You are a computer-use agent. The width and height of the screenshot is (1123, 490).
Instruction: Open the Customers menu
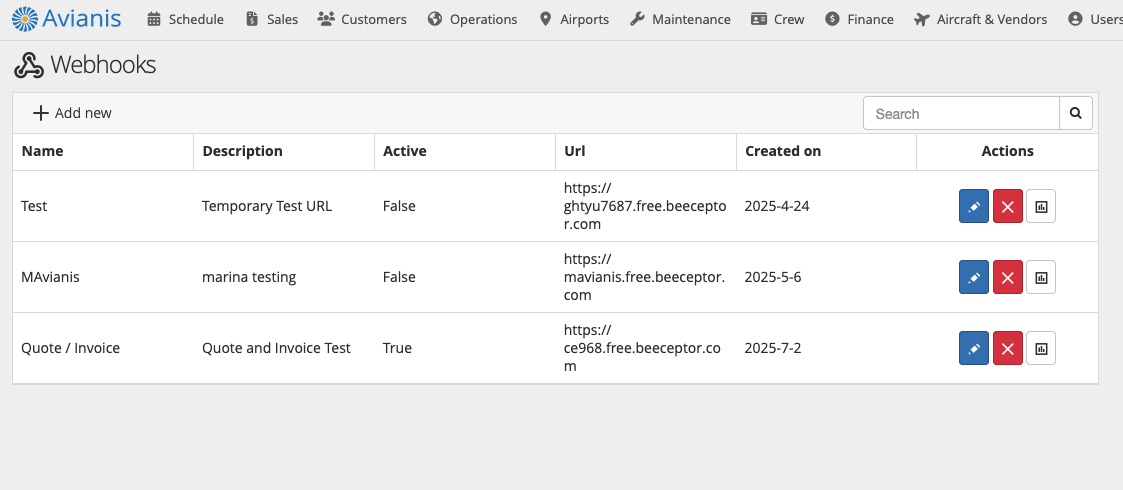[362, 19]
